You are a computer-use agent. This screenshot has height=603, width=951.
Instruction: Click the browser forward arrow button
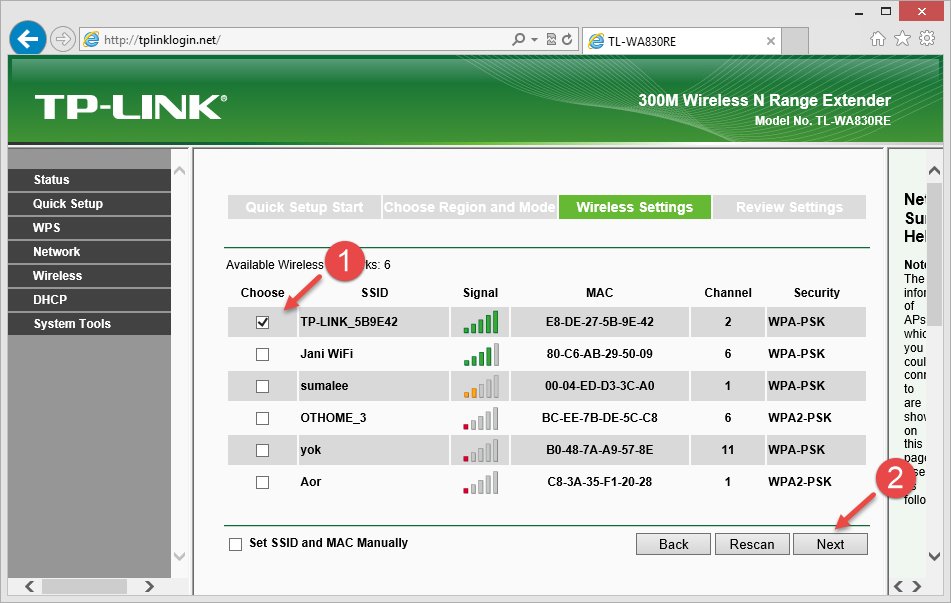[62, 40]
